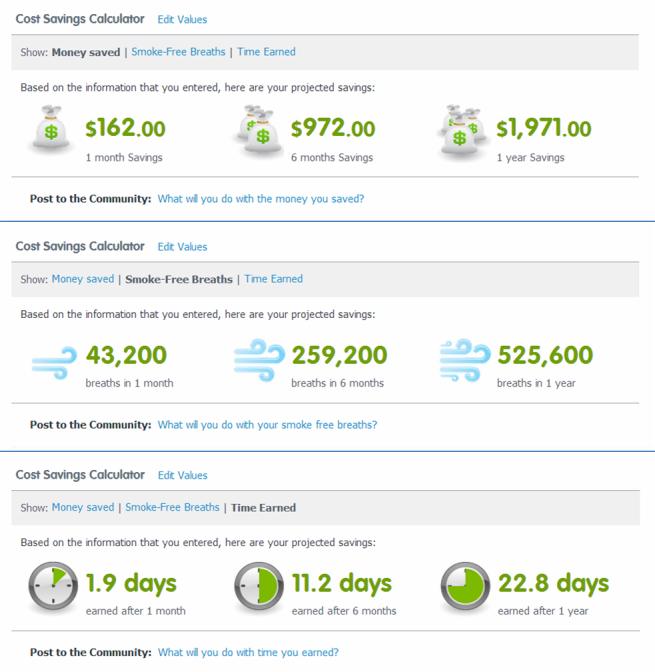Viewport: 655px width, 672px height.
Task: Switch to Smoke-Free Breaths in top panel
Action: tap(178, 52)
